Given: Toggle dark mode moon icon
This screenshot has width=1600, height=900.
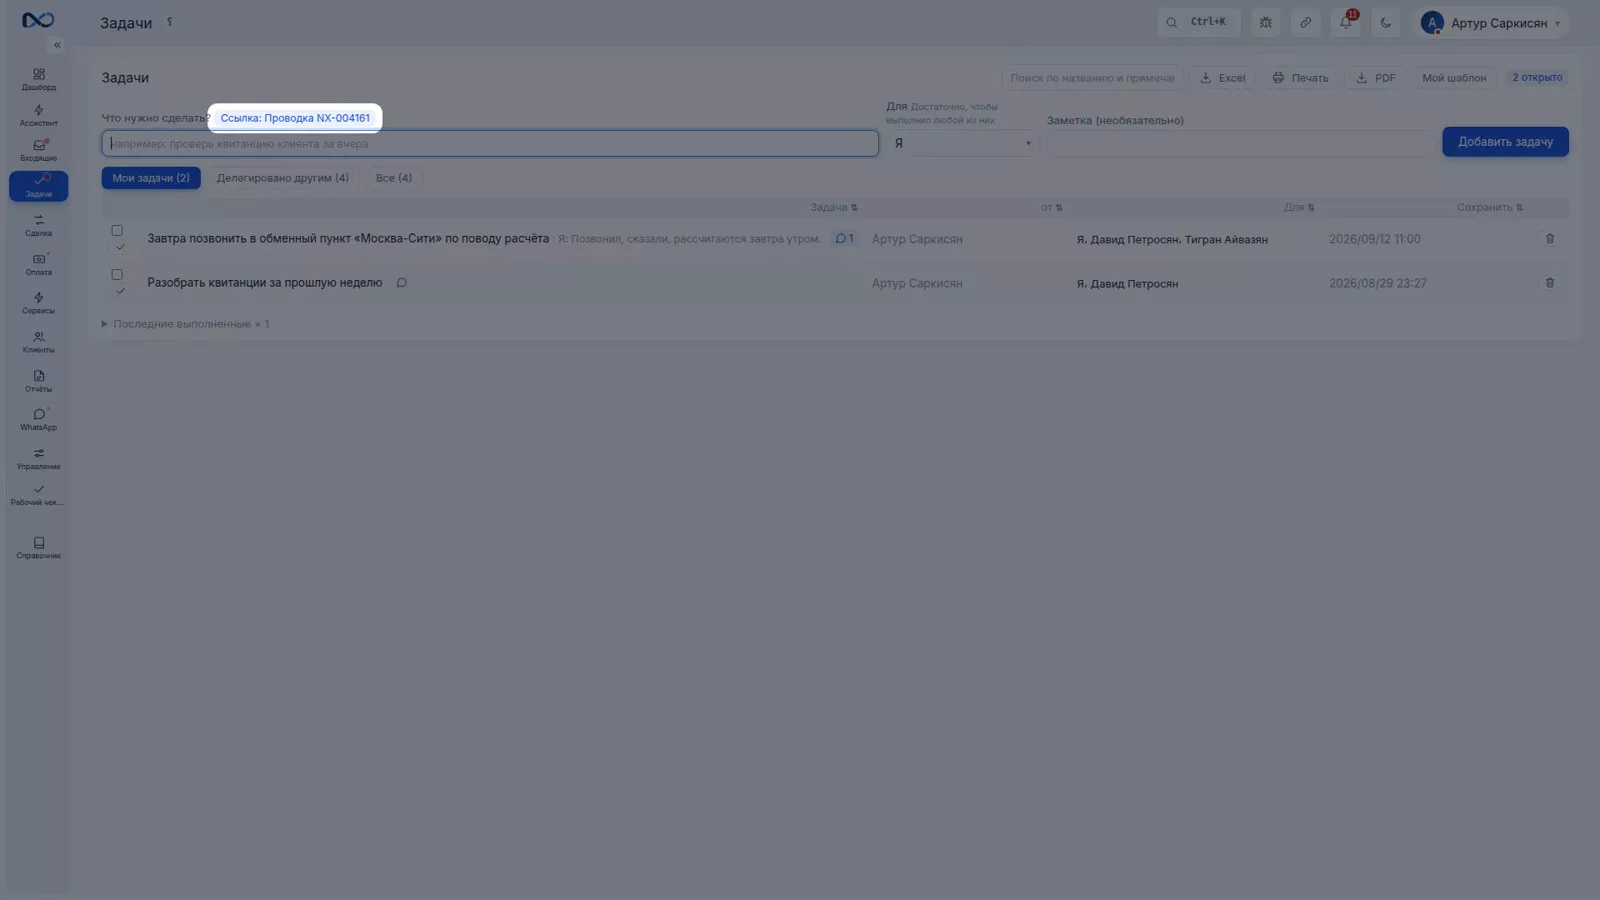Looking at the screenshot, I should [x=1386, y=22].
